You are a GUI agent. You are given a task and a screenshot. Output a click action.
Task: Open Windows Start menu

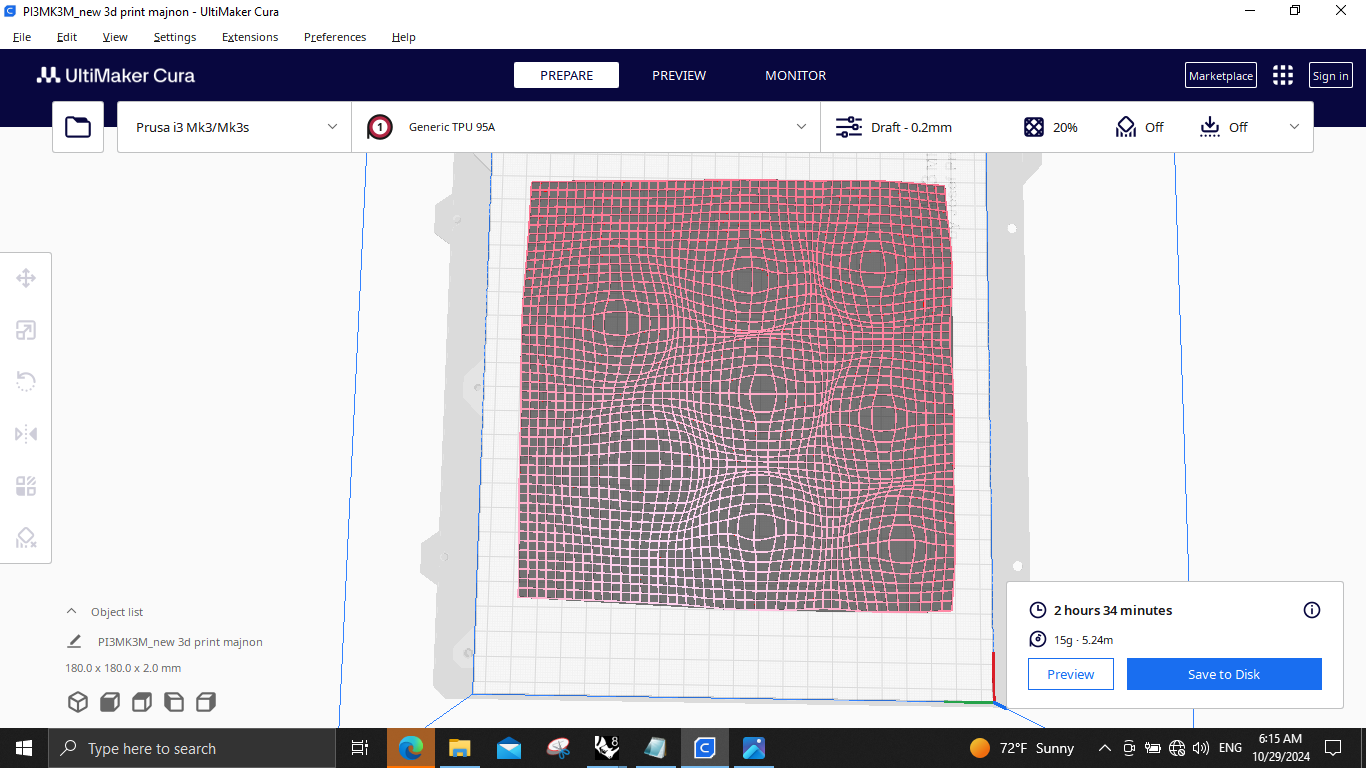[23, 748]
